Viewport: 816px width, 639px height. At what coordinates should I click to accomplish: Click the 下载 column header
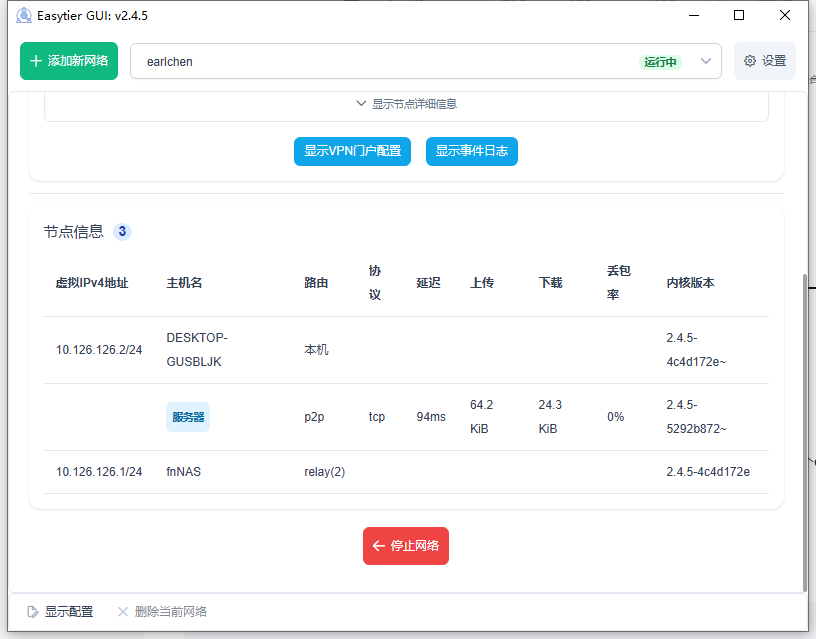click(x=551, y=283)
